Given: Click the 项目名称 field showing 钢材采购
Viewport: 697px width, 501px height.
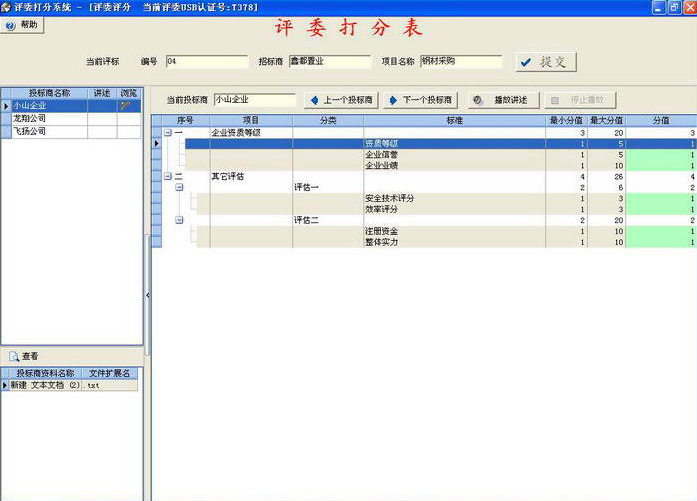Looking at the screenshot, I should coord(461,61).
